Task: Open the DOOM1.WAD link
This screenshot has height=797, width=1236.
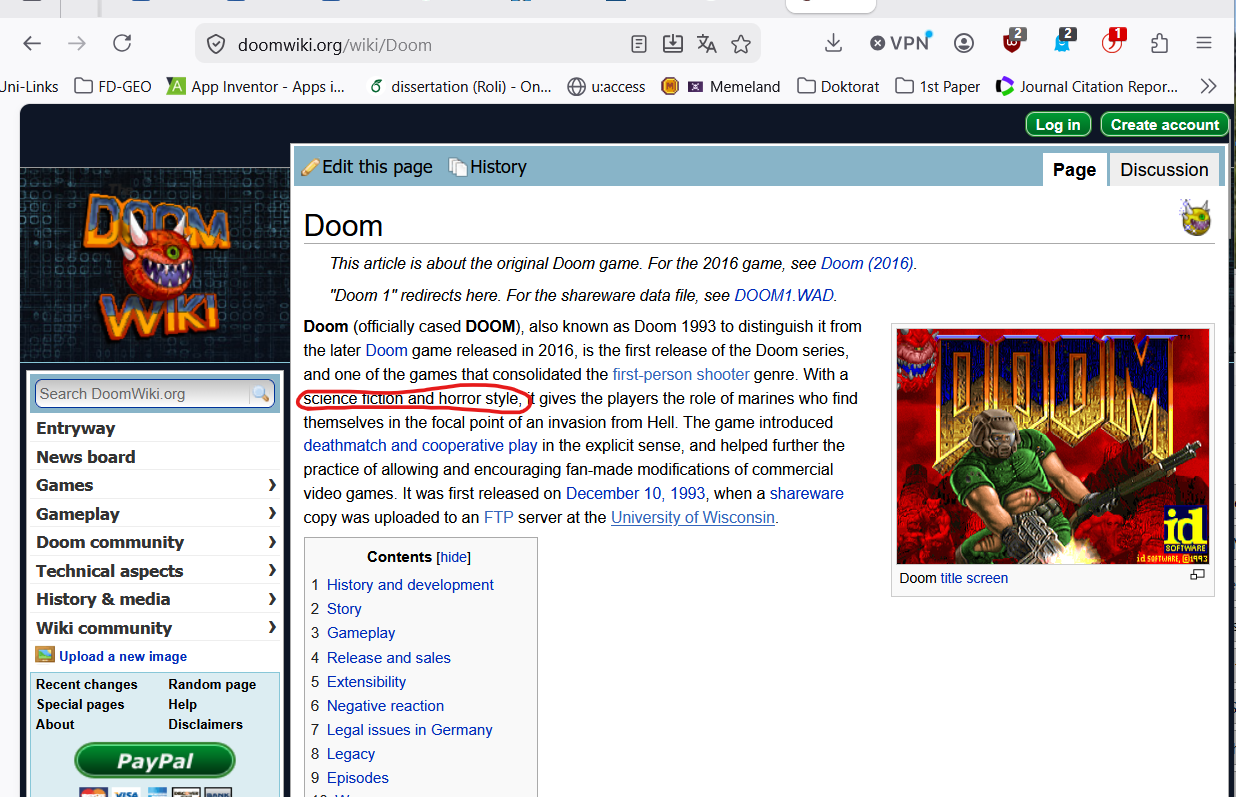Action: point(784,296)
